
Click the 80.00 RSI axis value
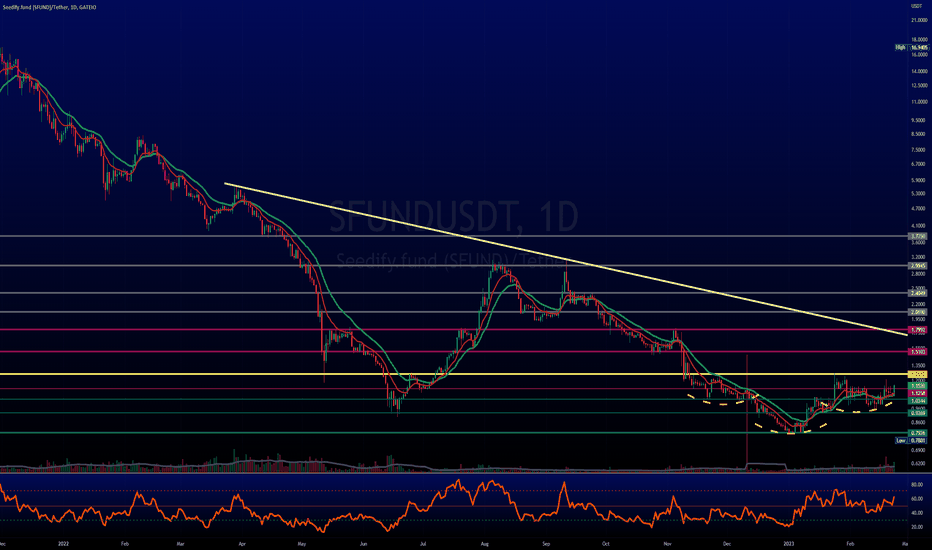pyautogui.click(x=917, y=485)
